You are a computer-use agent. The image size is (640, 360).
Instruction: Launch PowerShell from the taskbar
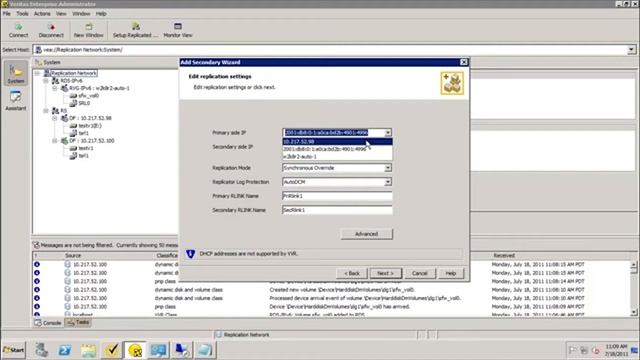[x=64, y=350]
